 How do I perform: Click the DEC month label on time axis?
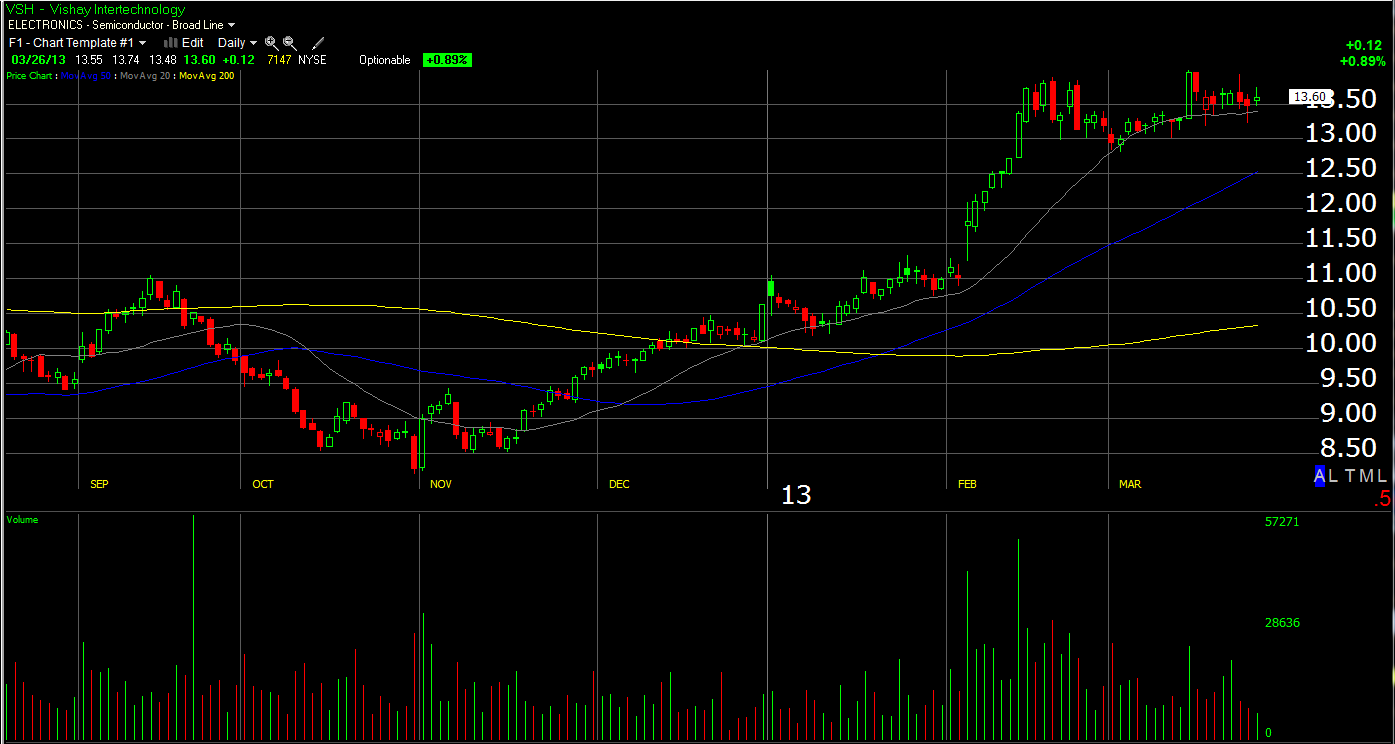619,484
